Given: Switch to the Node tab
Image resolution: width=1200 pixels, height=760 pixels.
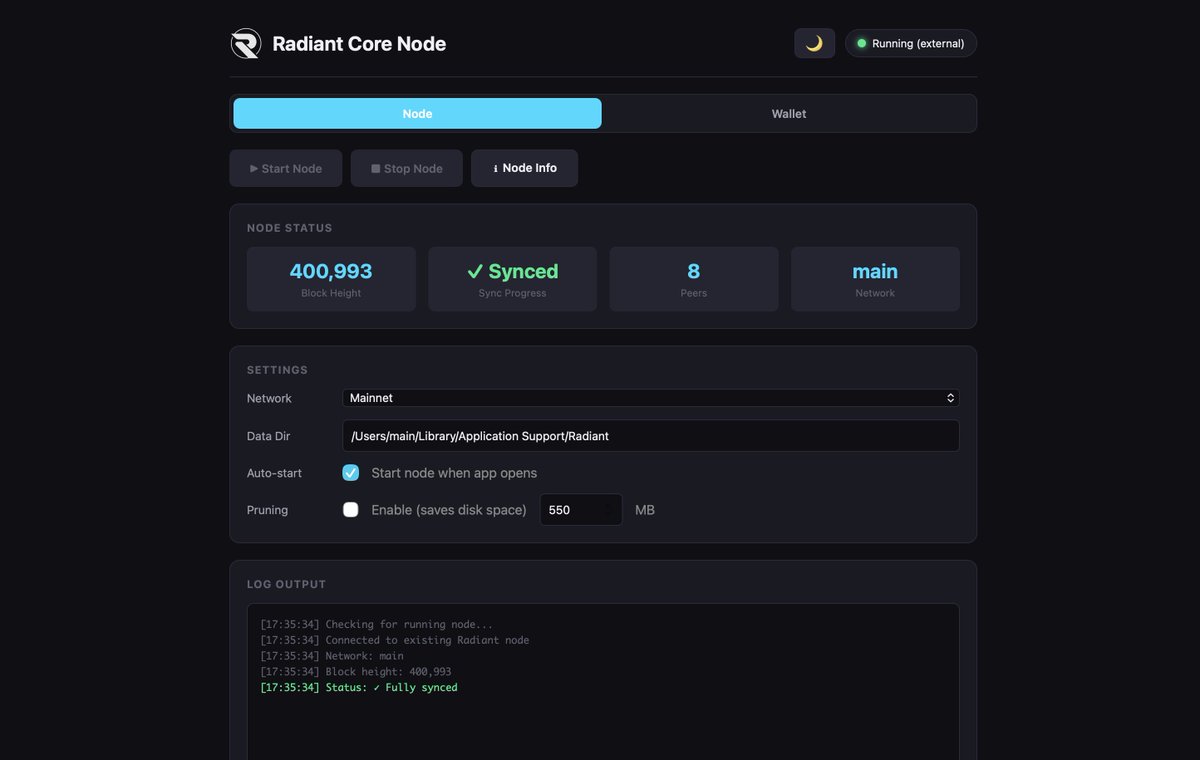Looking at the screenshot, I should click(417, 114).
